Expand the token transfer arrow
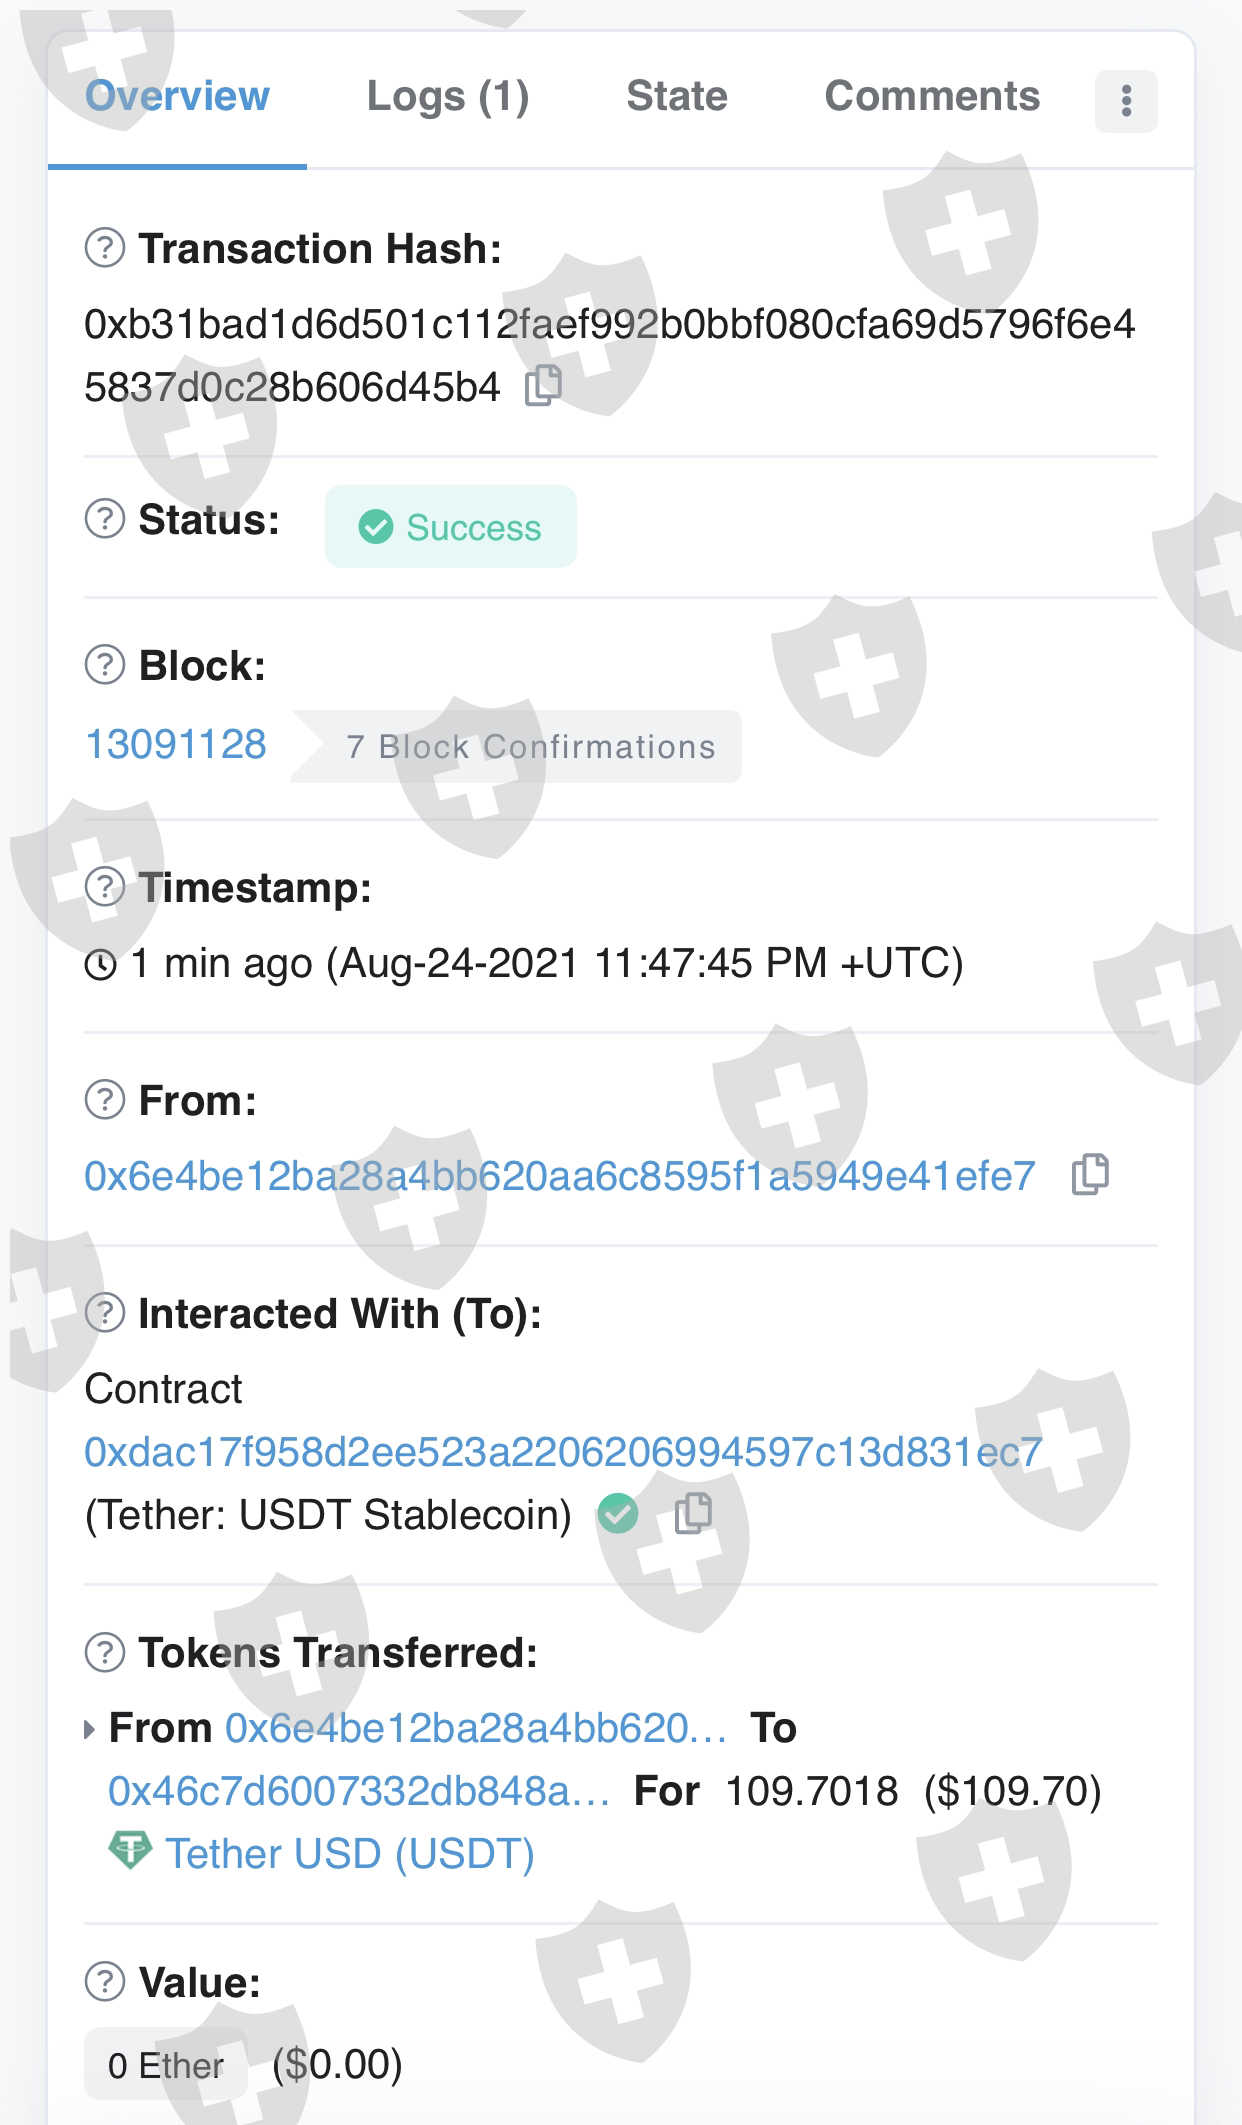The height and width of the screenshot is (2125, 1242). pos(90,1729)
